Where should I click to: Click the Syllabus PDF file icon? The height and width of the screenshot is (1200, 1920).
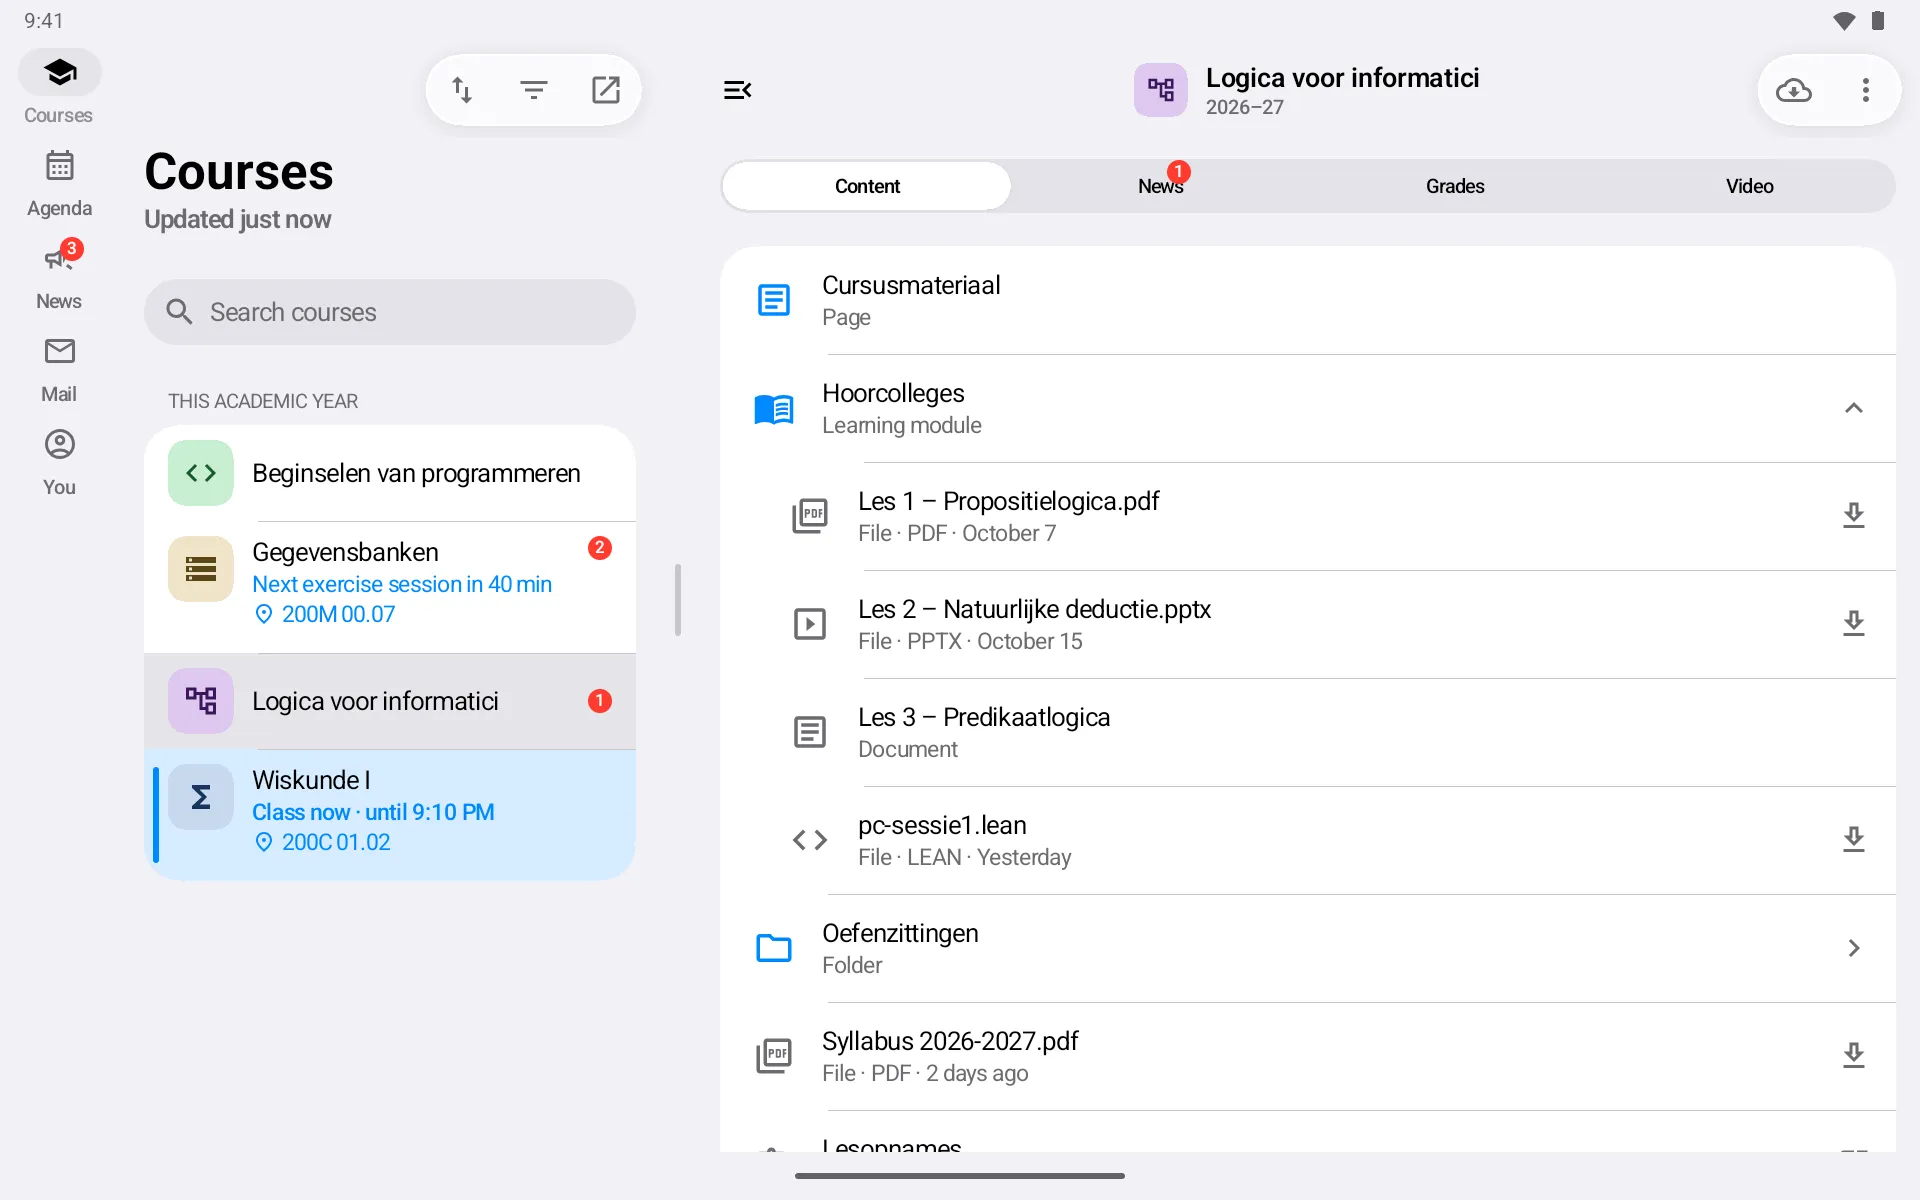tap(774, 1056)
